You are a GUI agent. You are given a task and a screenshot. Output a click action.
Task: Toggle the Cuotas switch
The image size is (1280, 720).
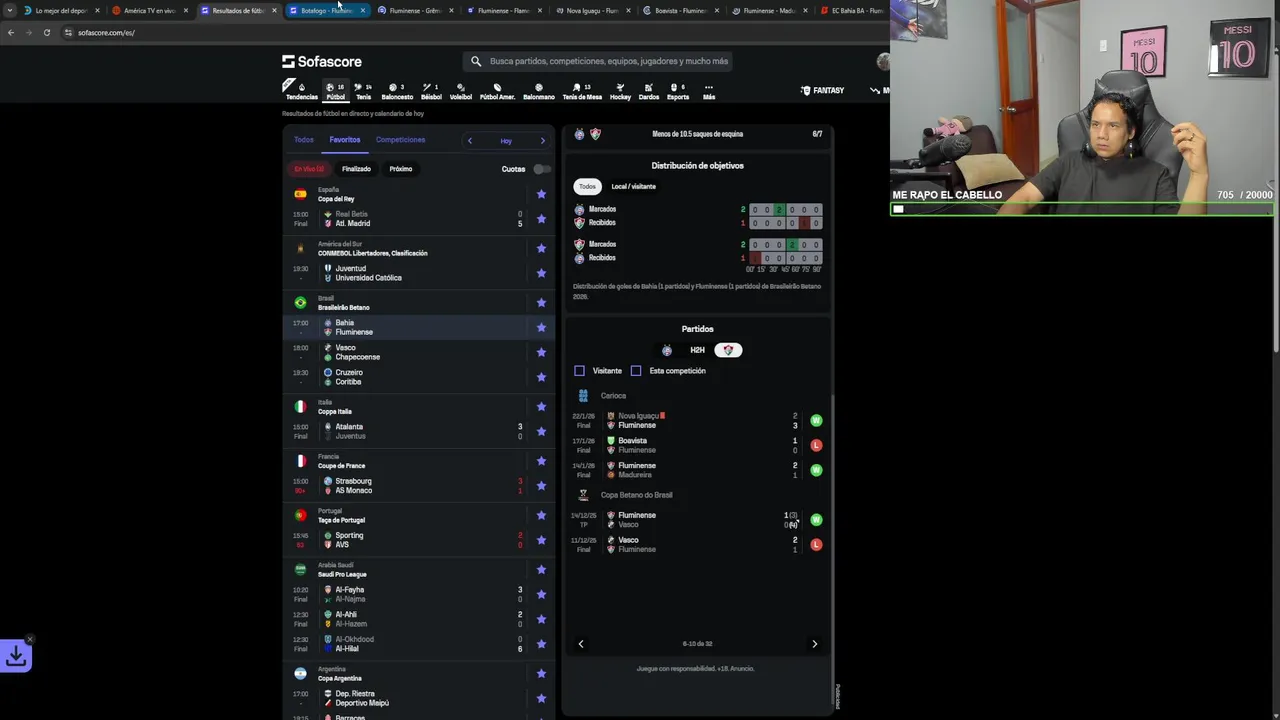[x=541, y=169]
